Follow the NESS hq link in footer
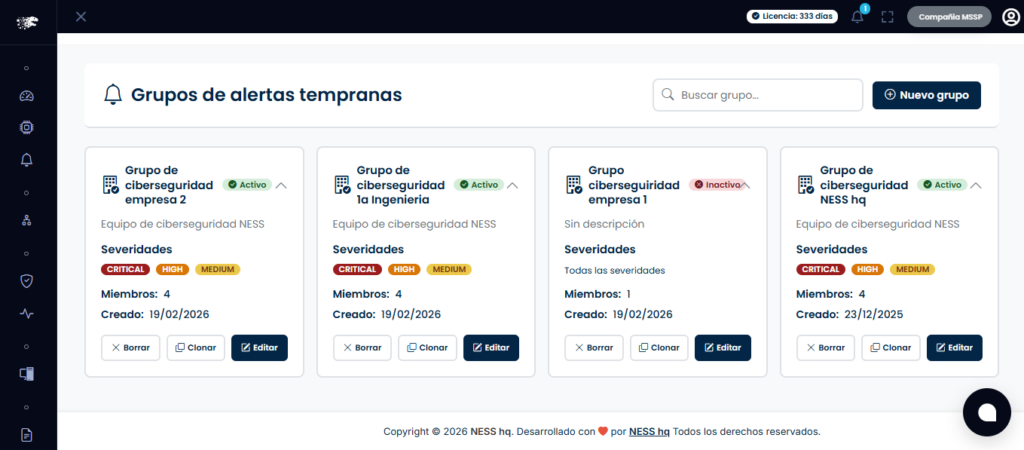The image size is (1024, 450). tap(649, 432)
